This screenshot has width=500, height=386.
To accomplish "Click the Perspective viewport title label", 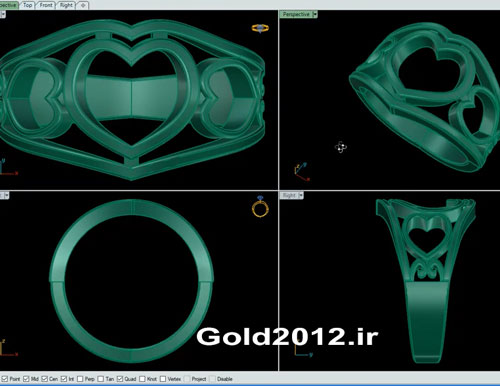I will coord(296,14).
